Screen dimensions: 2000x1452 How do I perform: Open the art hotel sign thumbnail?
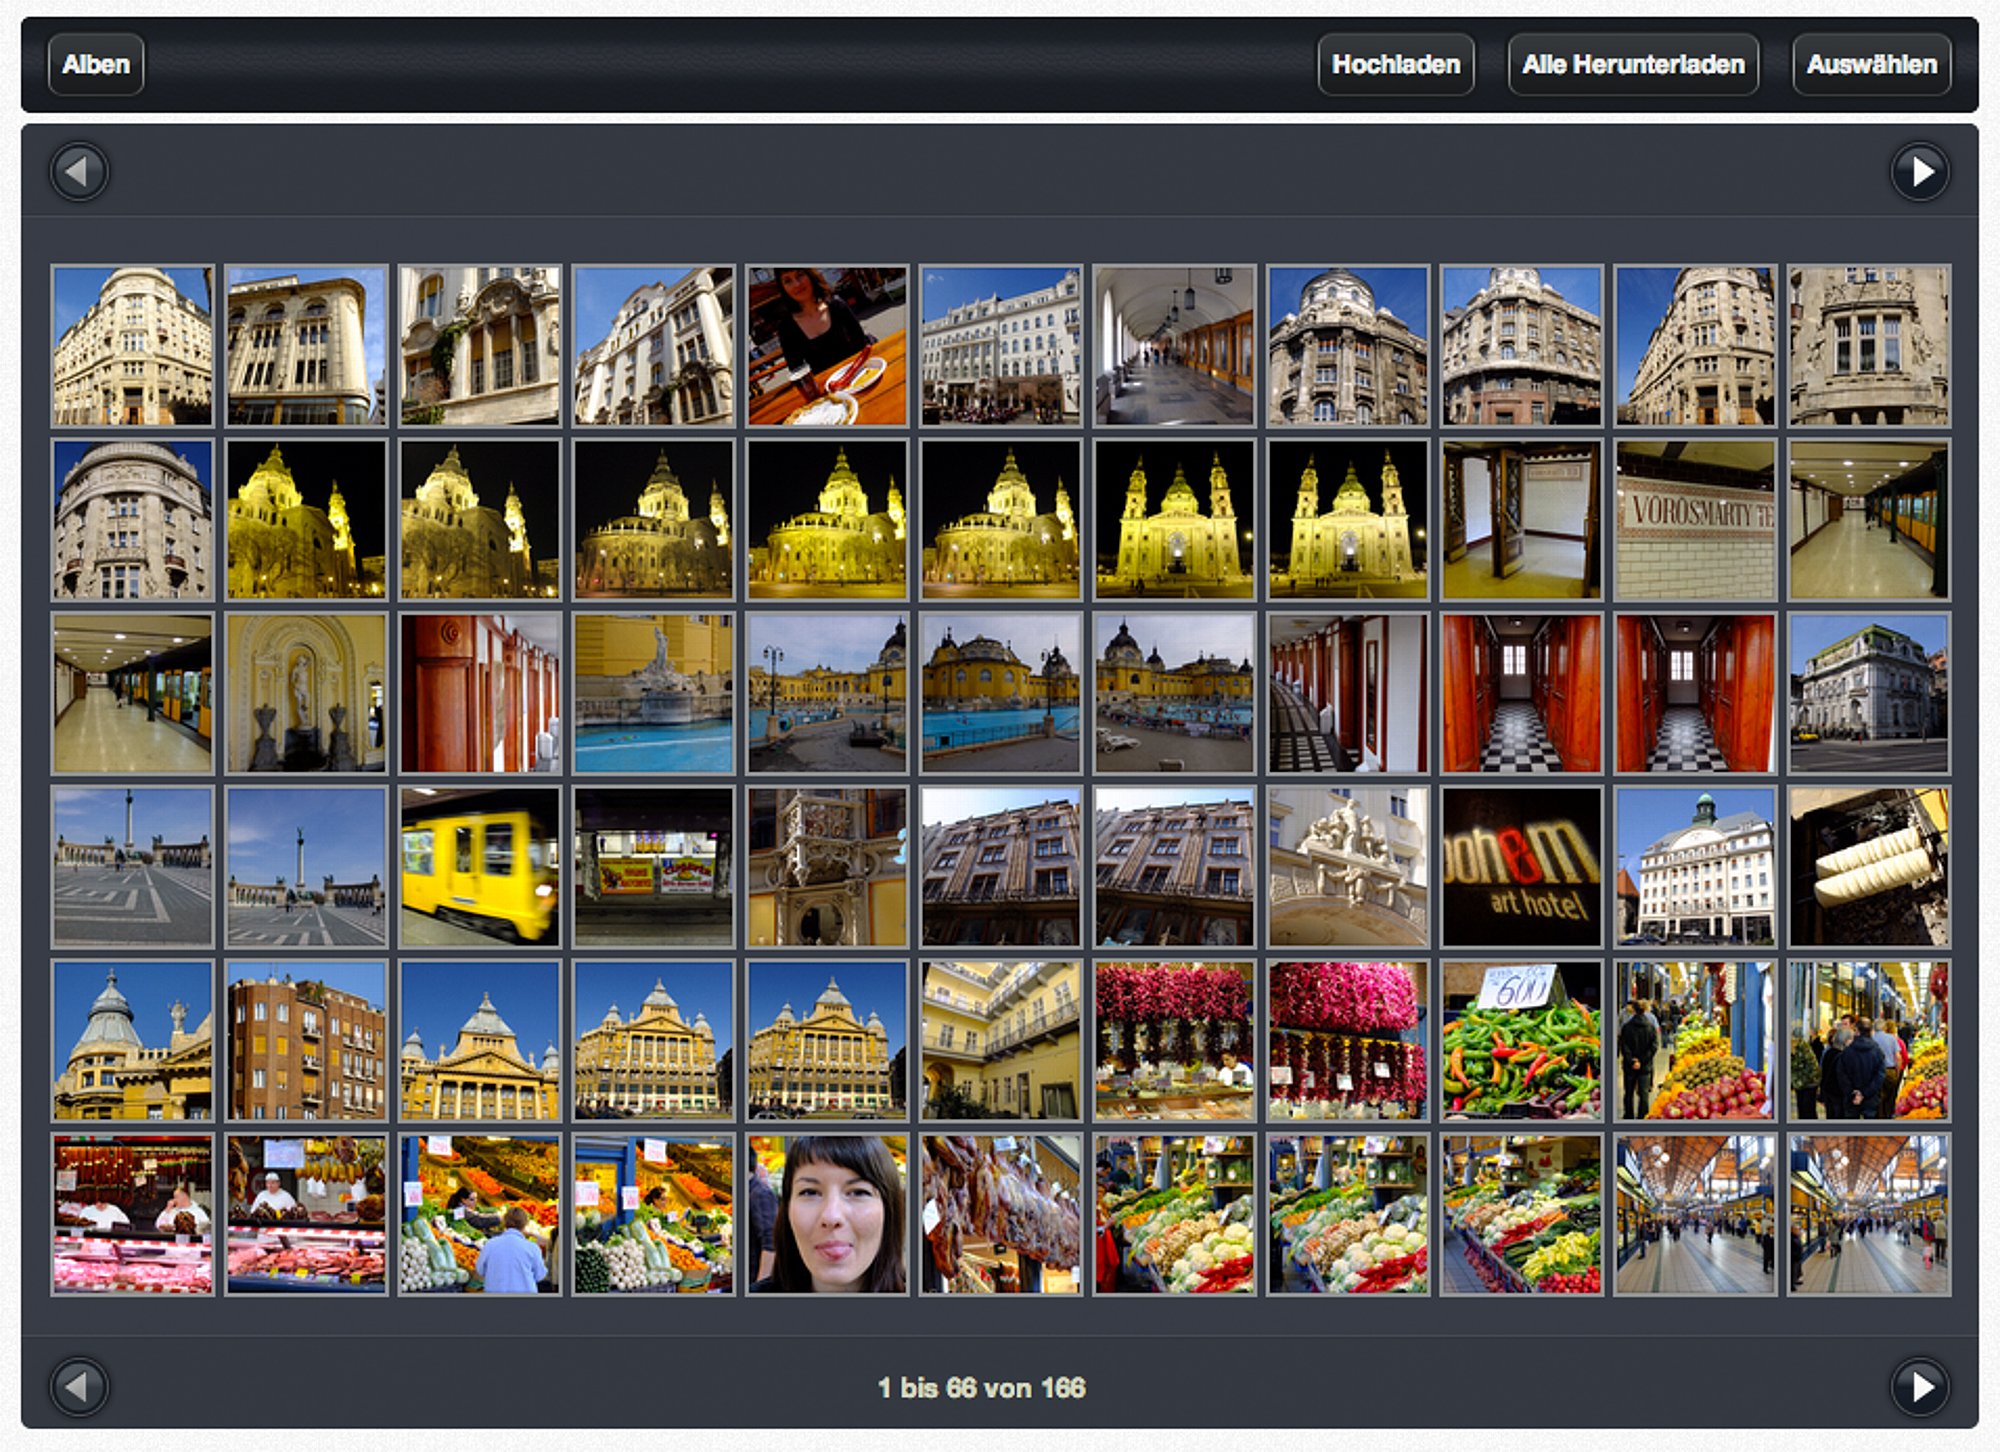coord(1521,867)
